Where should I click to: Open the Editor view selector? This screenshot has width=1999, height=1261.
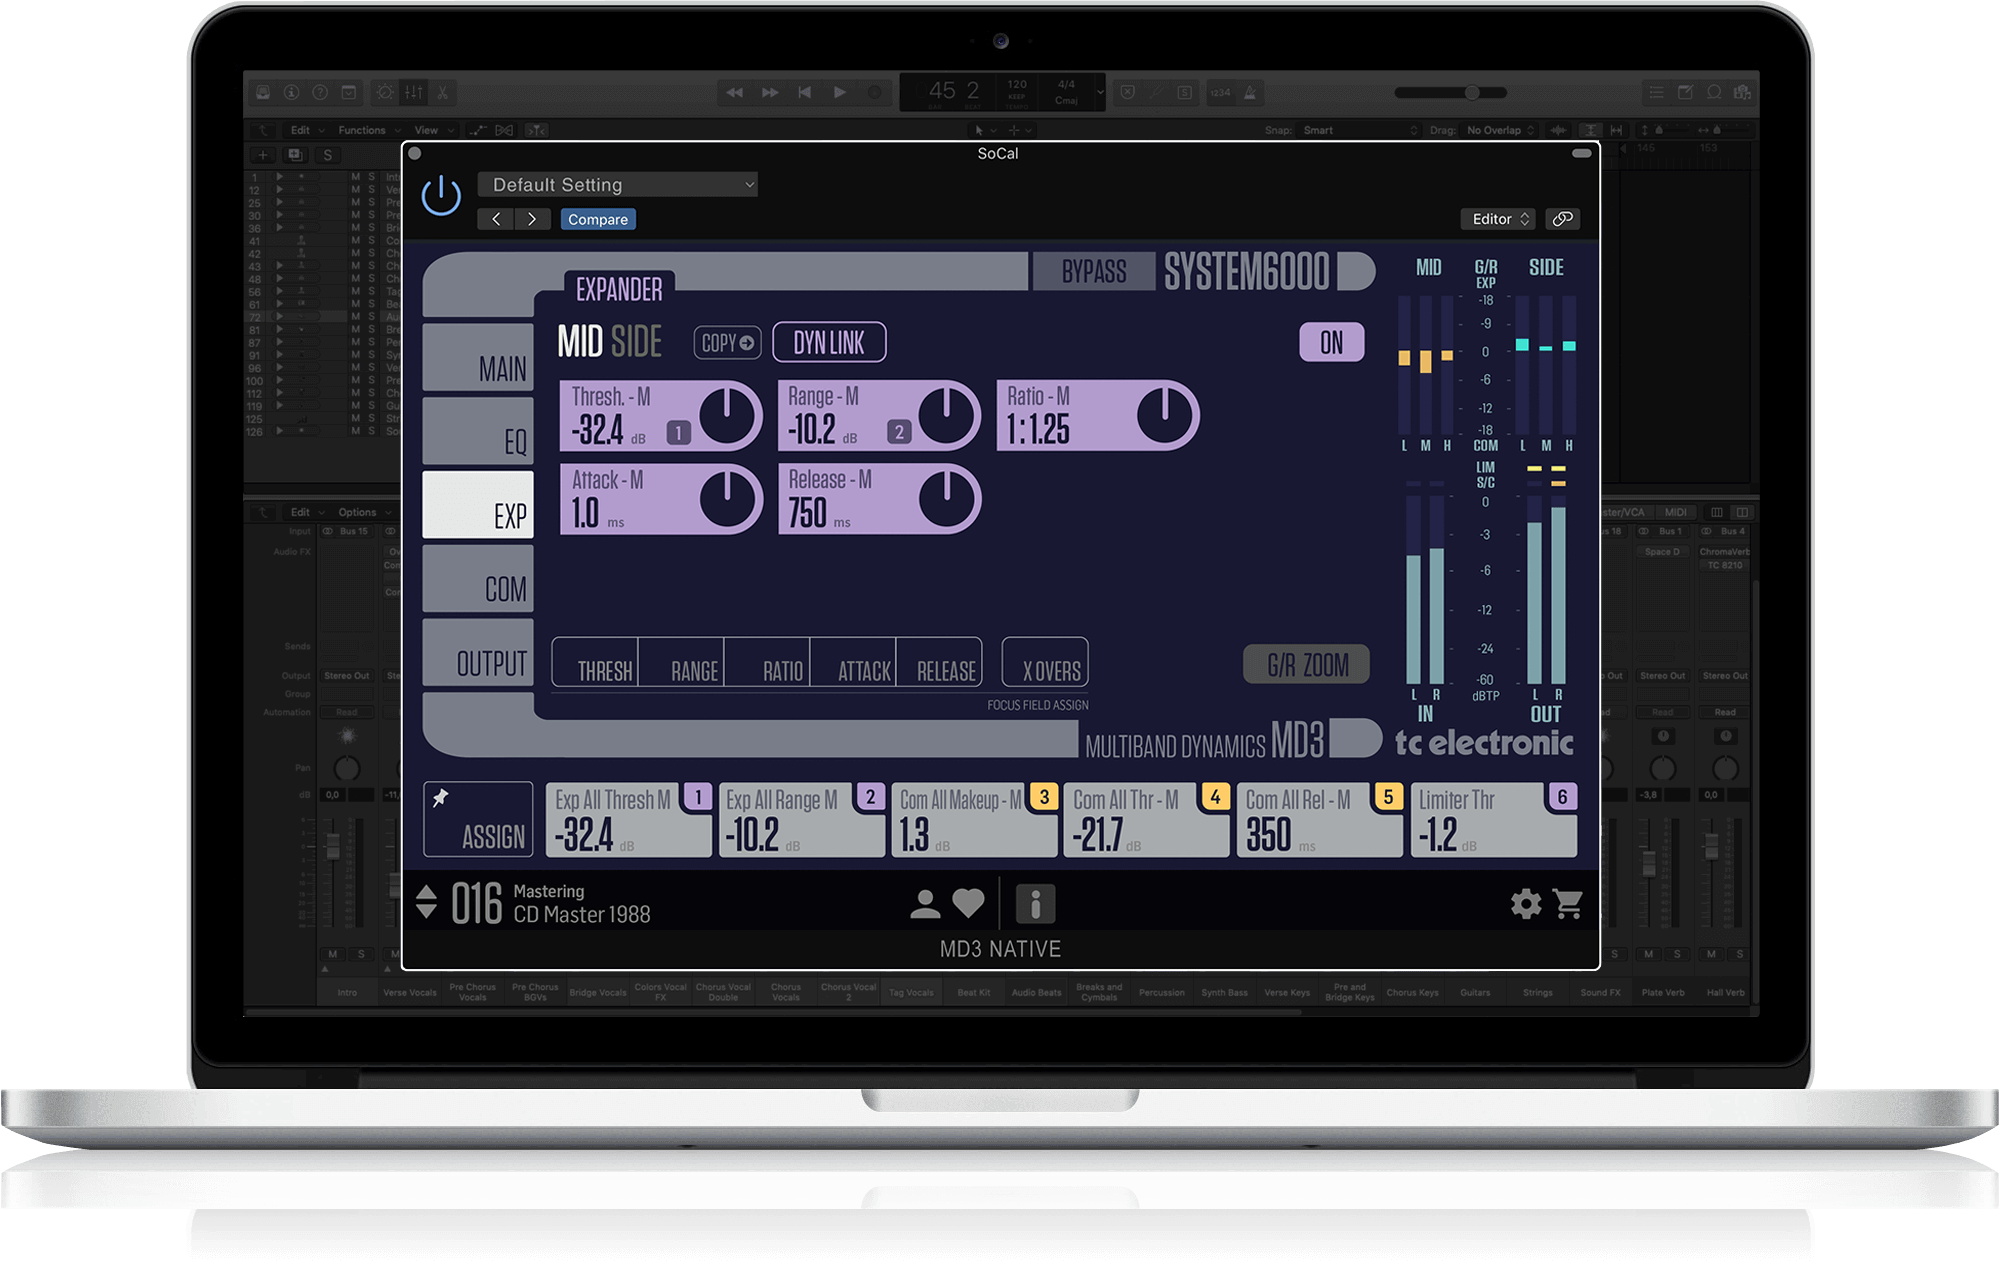click(1496, 218)
